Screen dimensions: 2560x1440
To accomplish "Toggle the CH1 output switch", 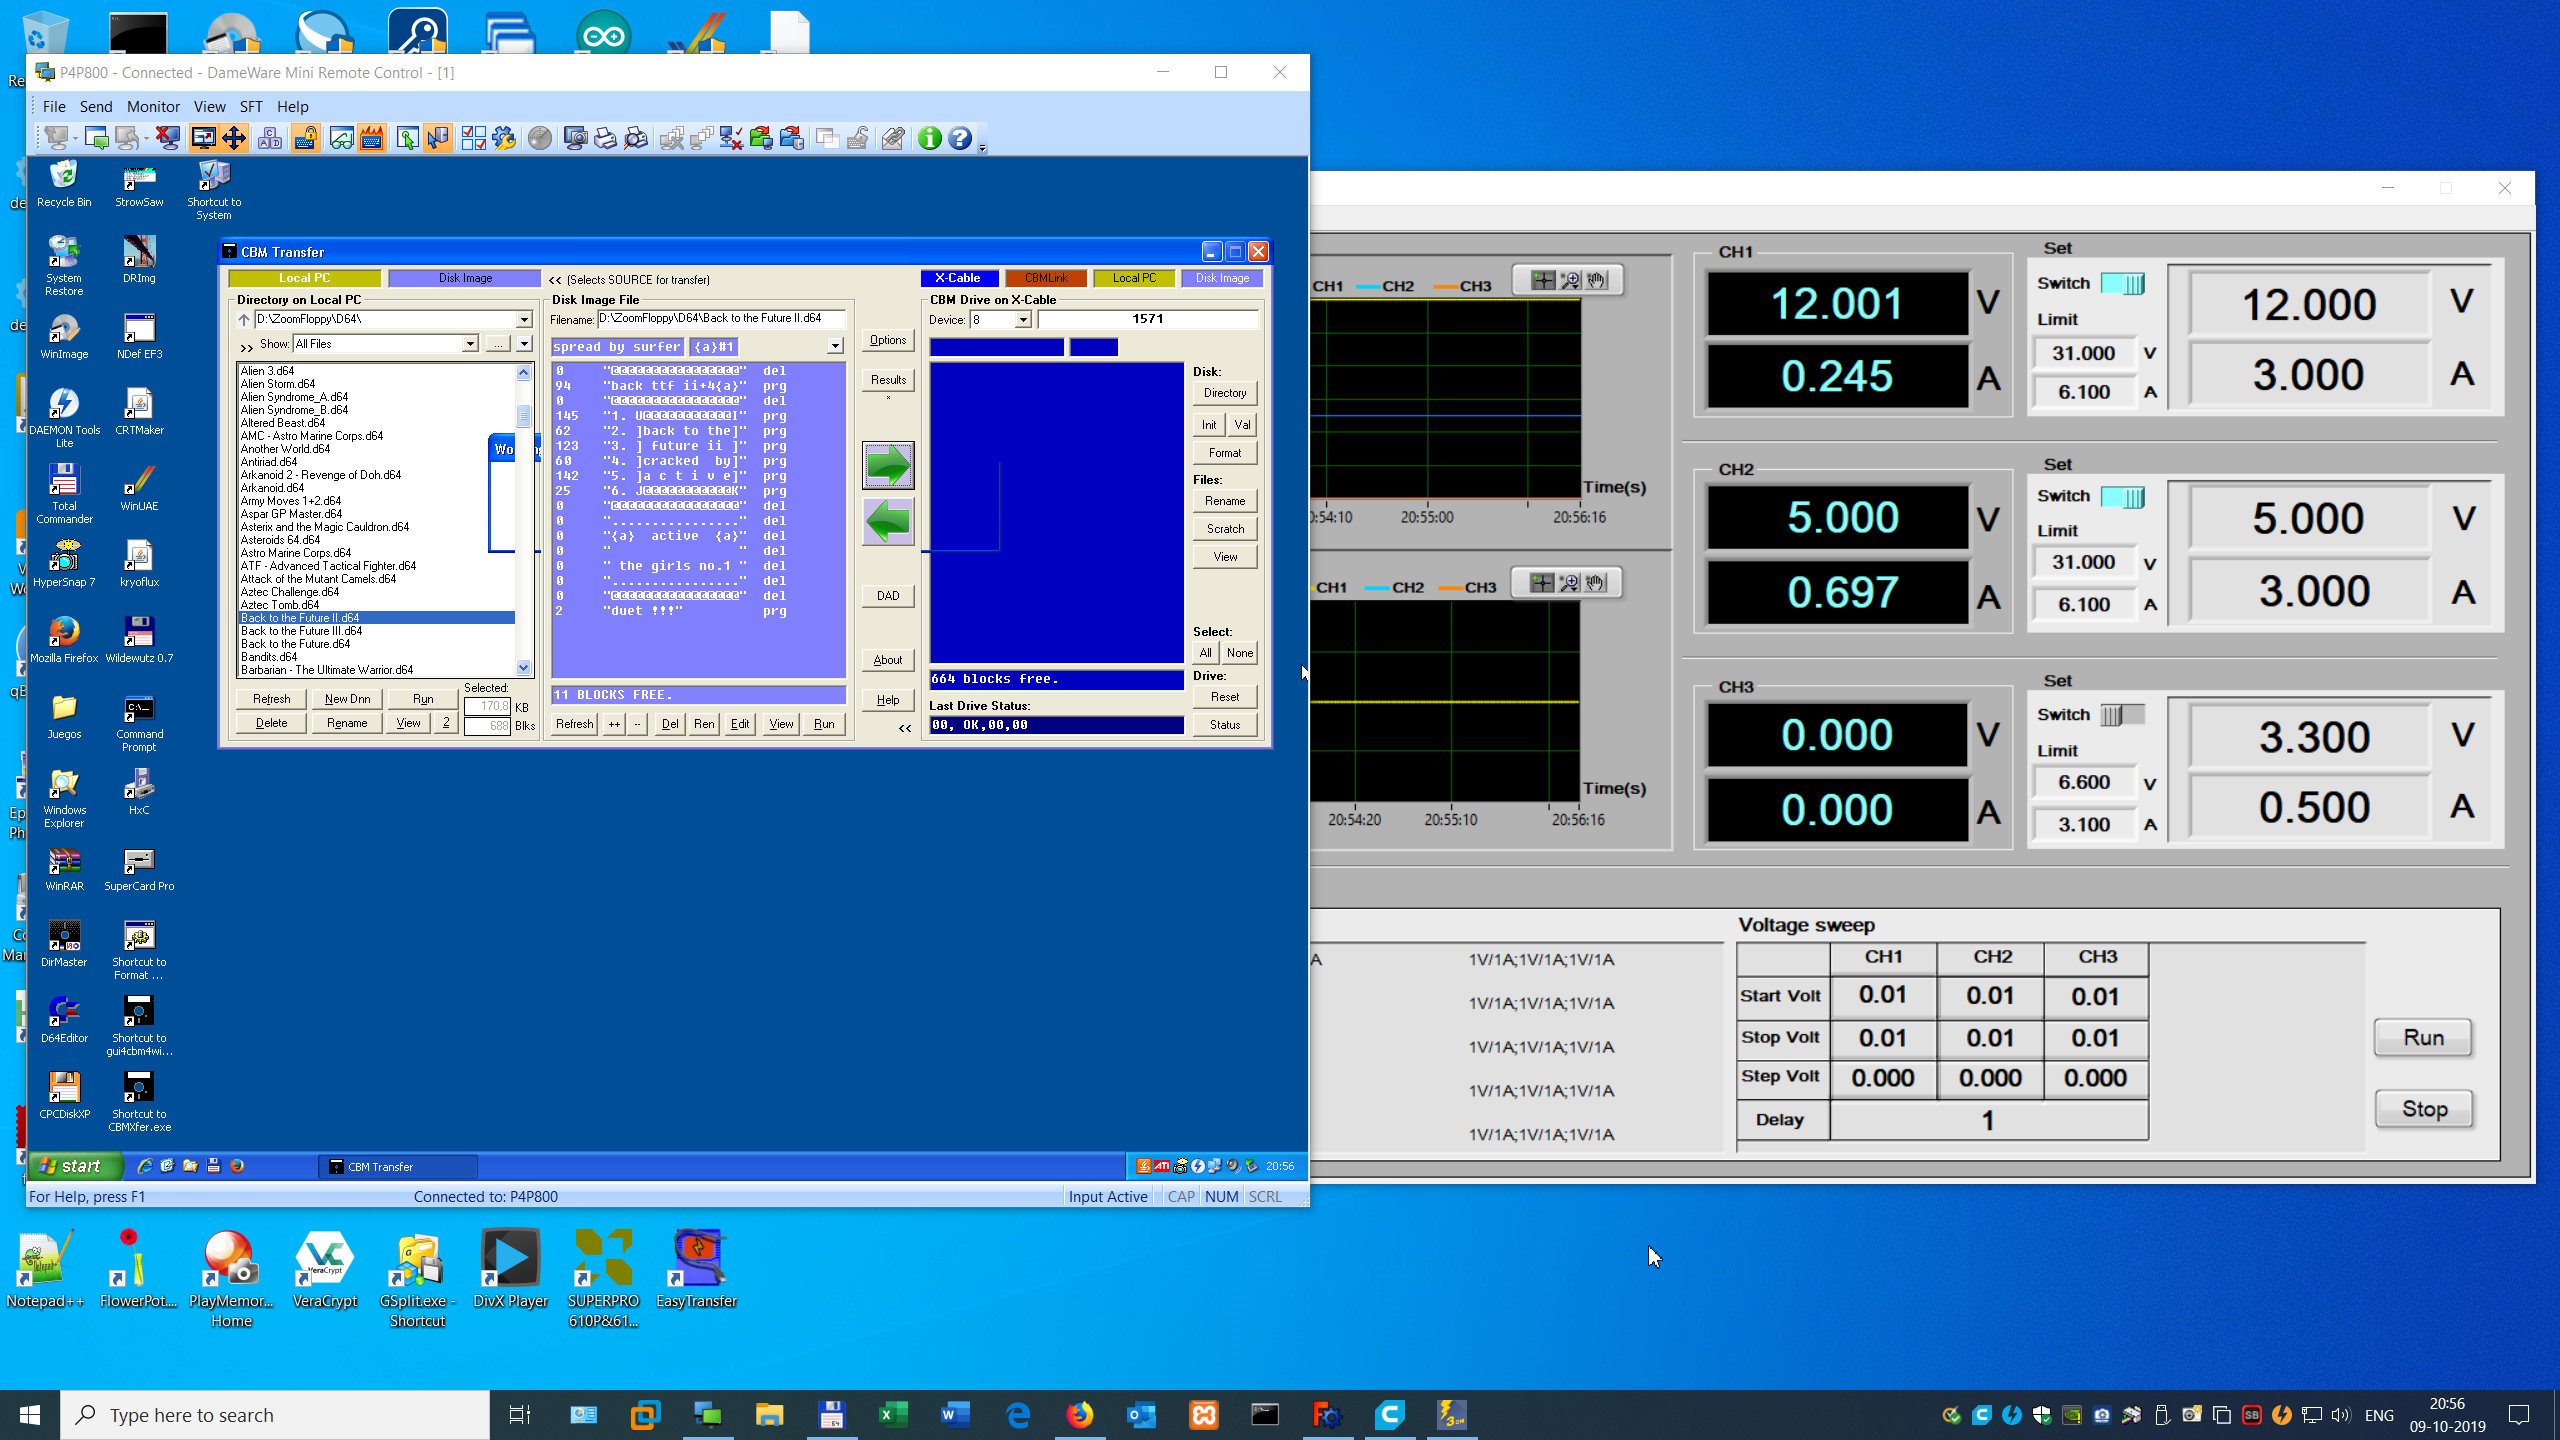I will [2122, 284].
